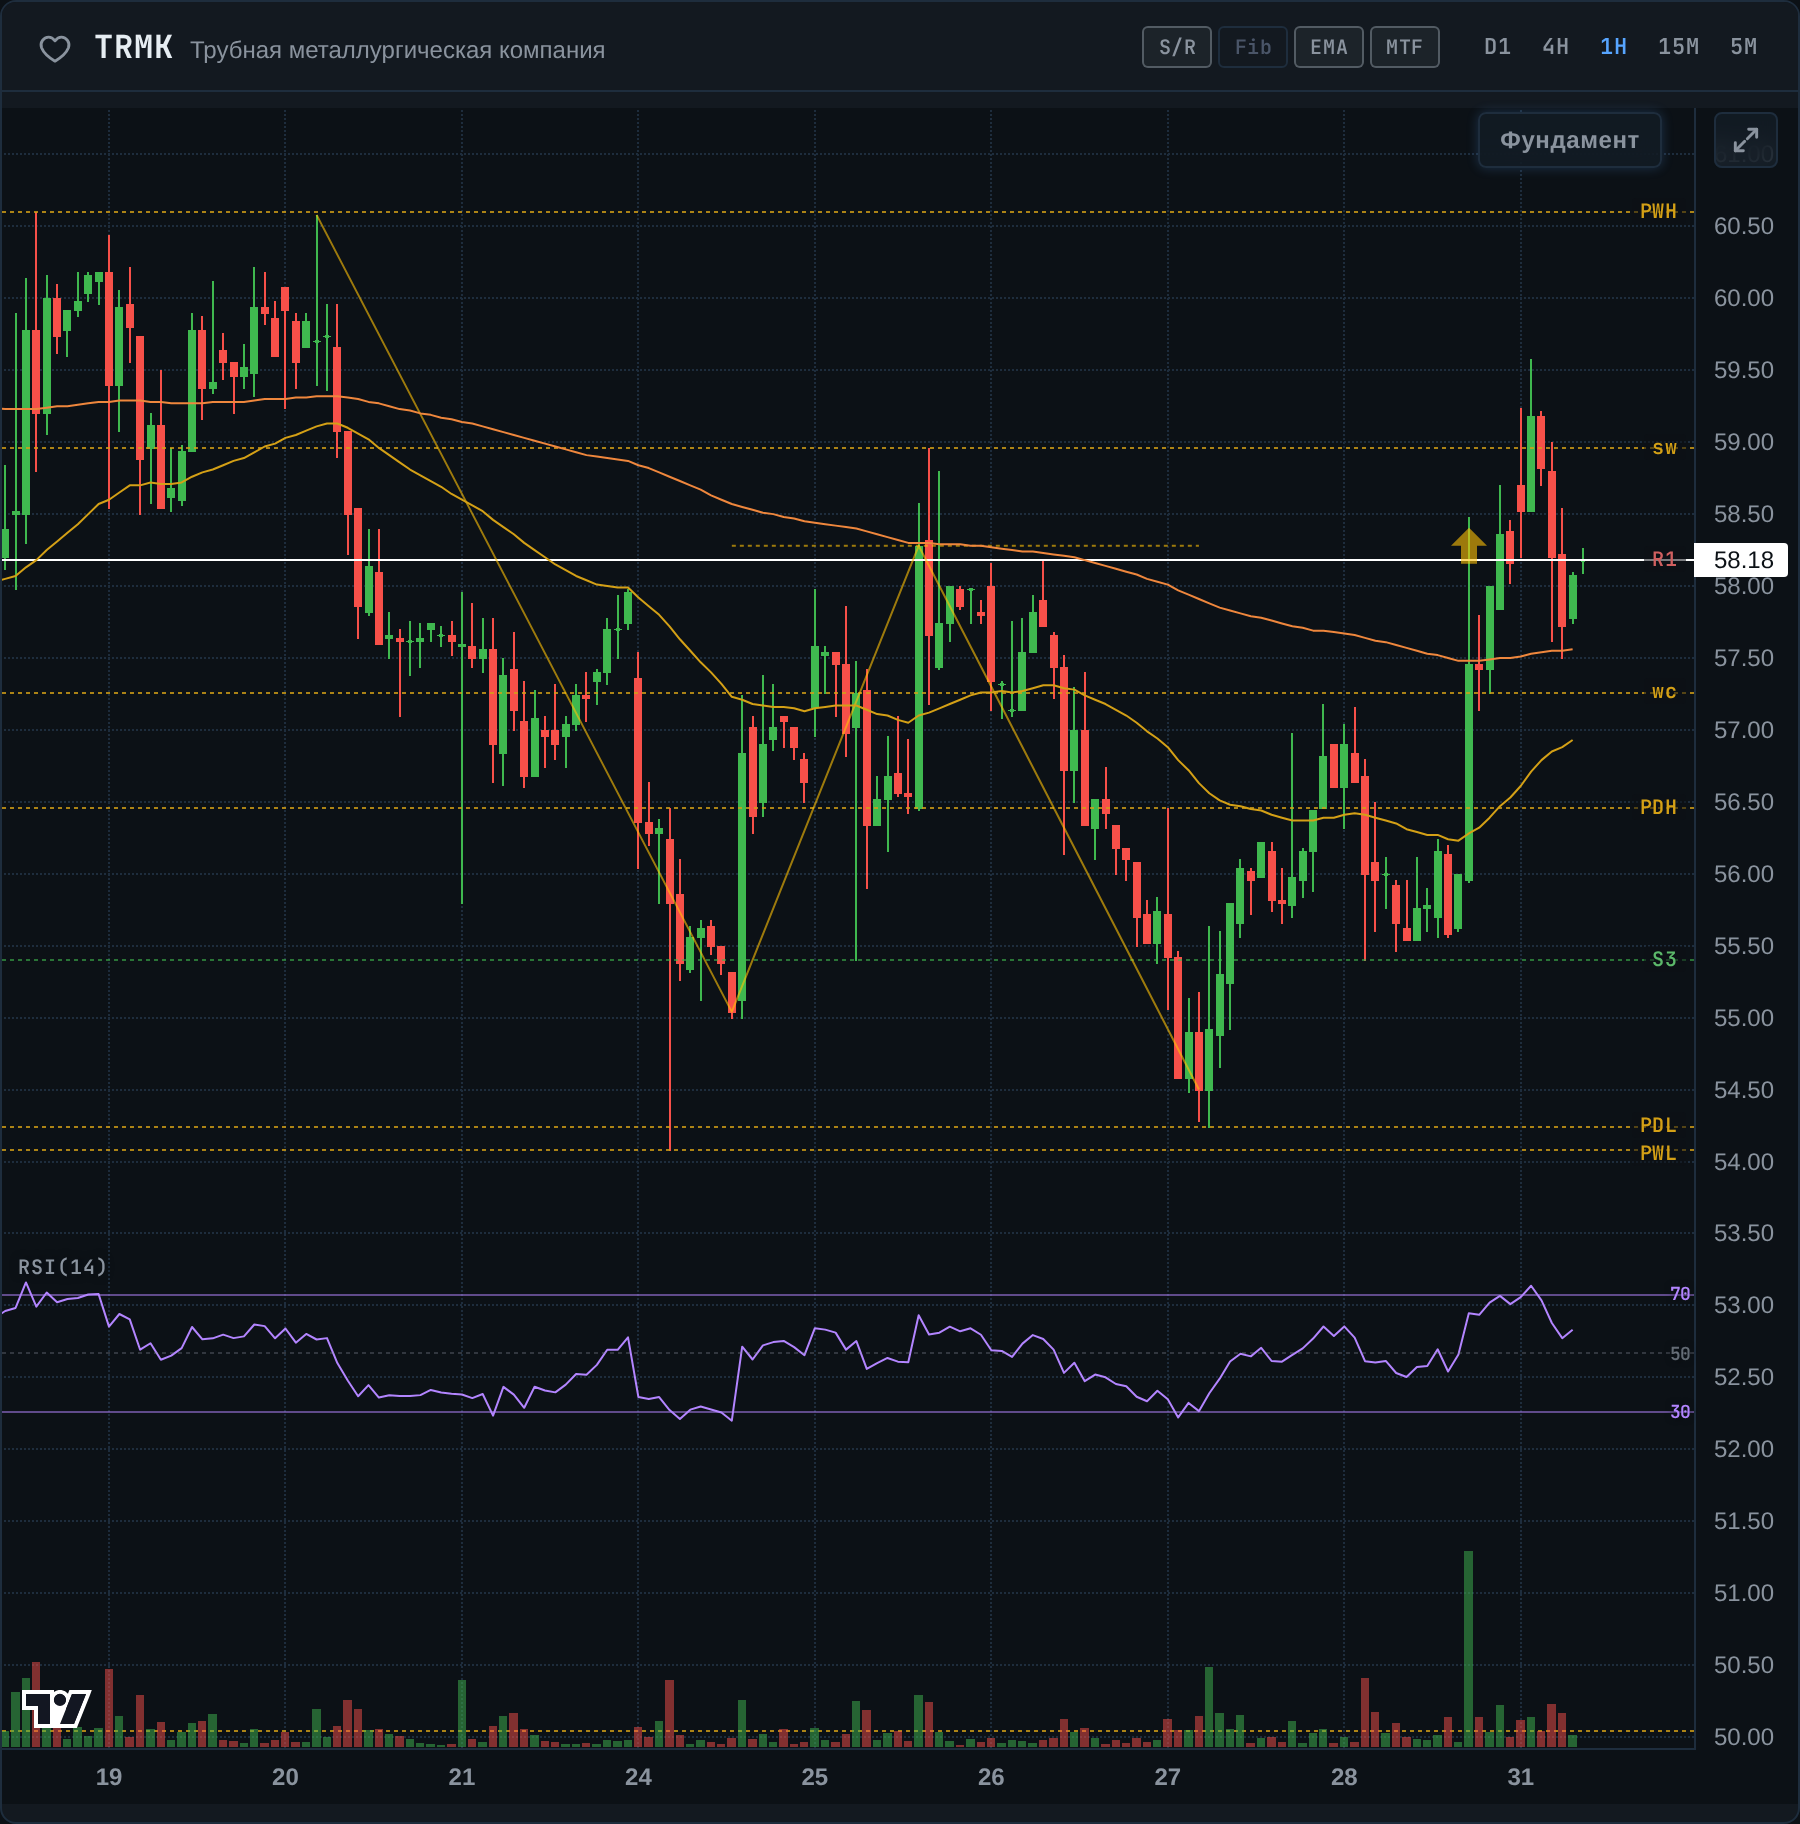Toggle EMA lines overlay

coord(1328,47)
